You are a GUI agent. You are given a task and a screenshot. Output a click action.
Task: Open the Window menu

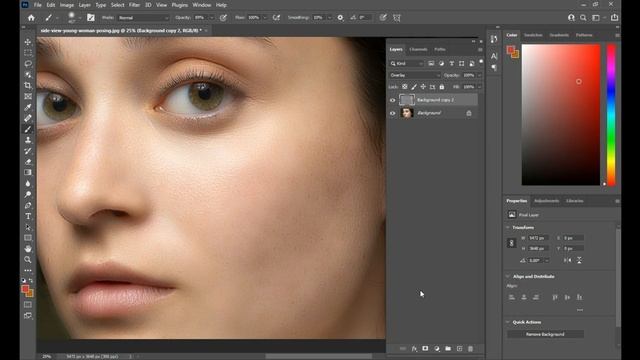tap(202, 5)
